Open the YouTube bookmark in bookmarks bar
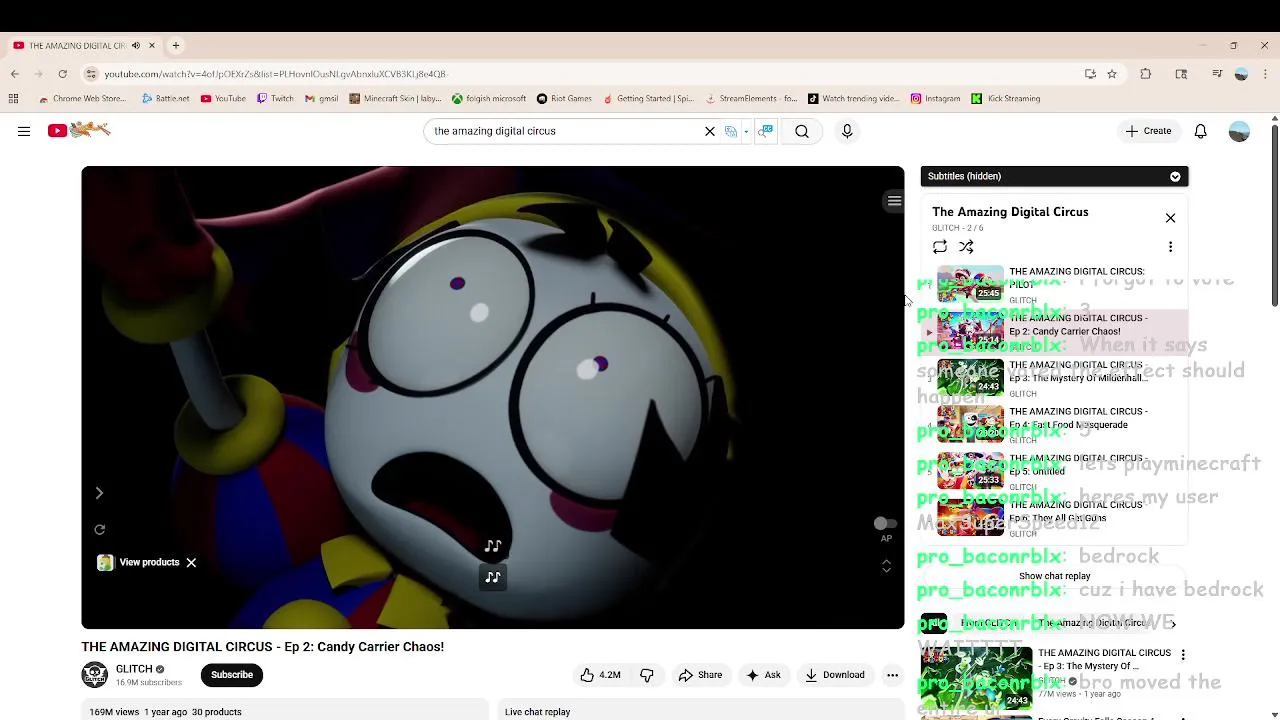 point(223,98)
